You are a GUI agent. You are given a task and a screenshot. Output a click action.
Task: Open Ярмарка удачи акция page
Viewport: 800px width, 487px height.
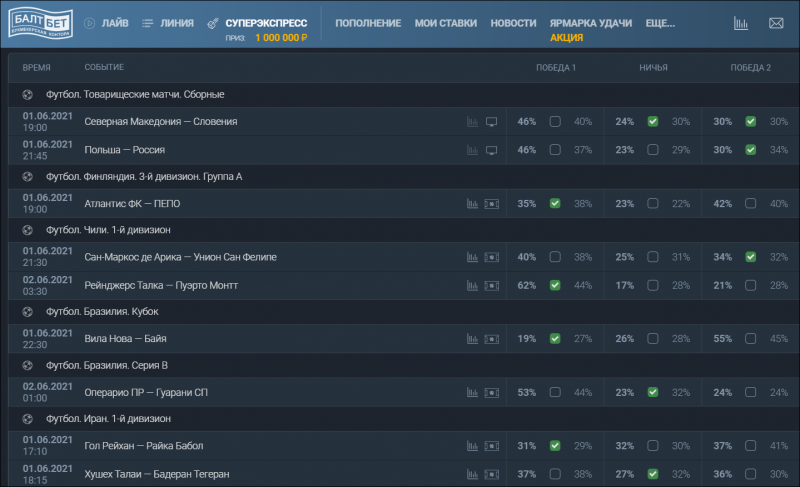(591, 30)
